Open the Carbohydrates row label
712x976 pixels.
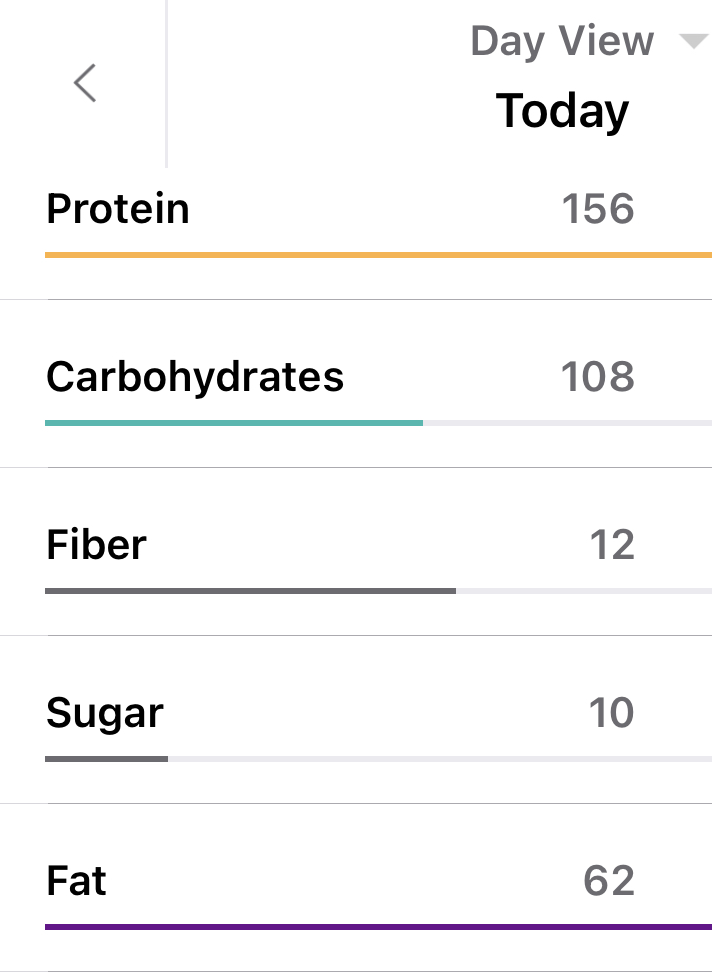(195, 377)
